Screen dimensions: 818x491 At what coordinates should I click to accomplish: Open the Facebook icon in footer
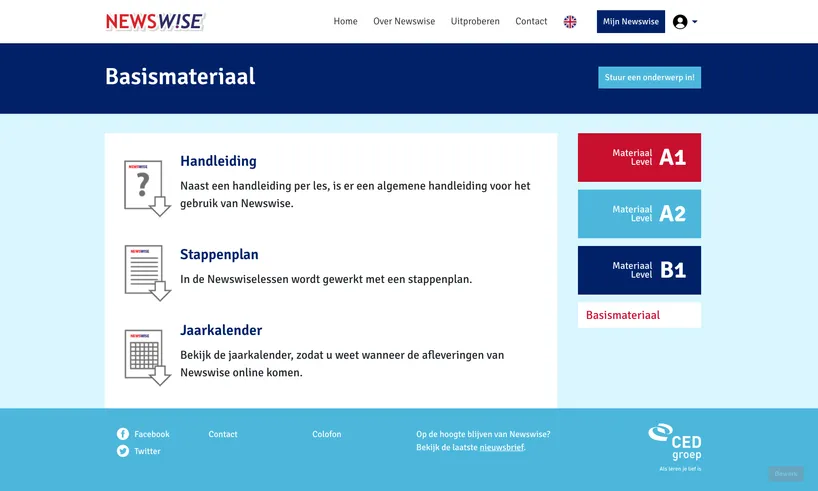tap(123, 434)
